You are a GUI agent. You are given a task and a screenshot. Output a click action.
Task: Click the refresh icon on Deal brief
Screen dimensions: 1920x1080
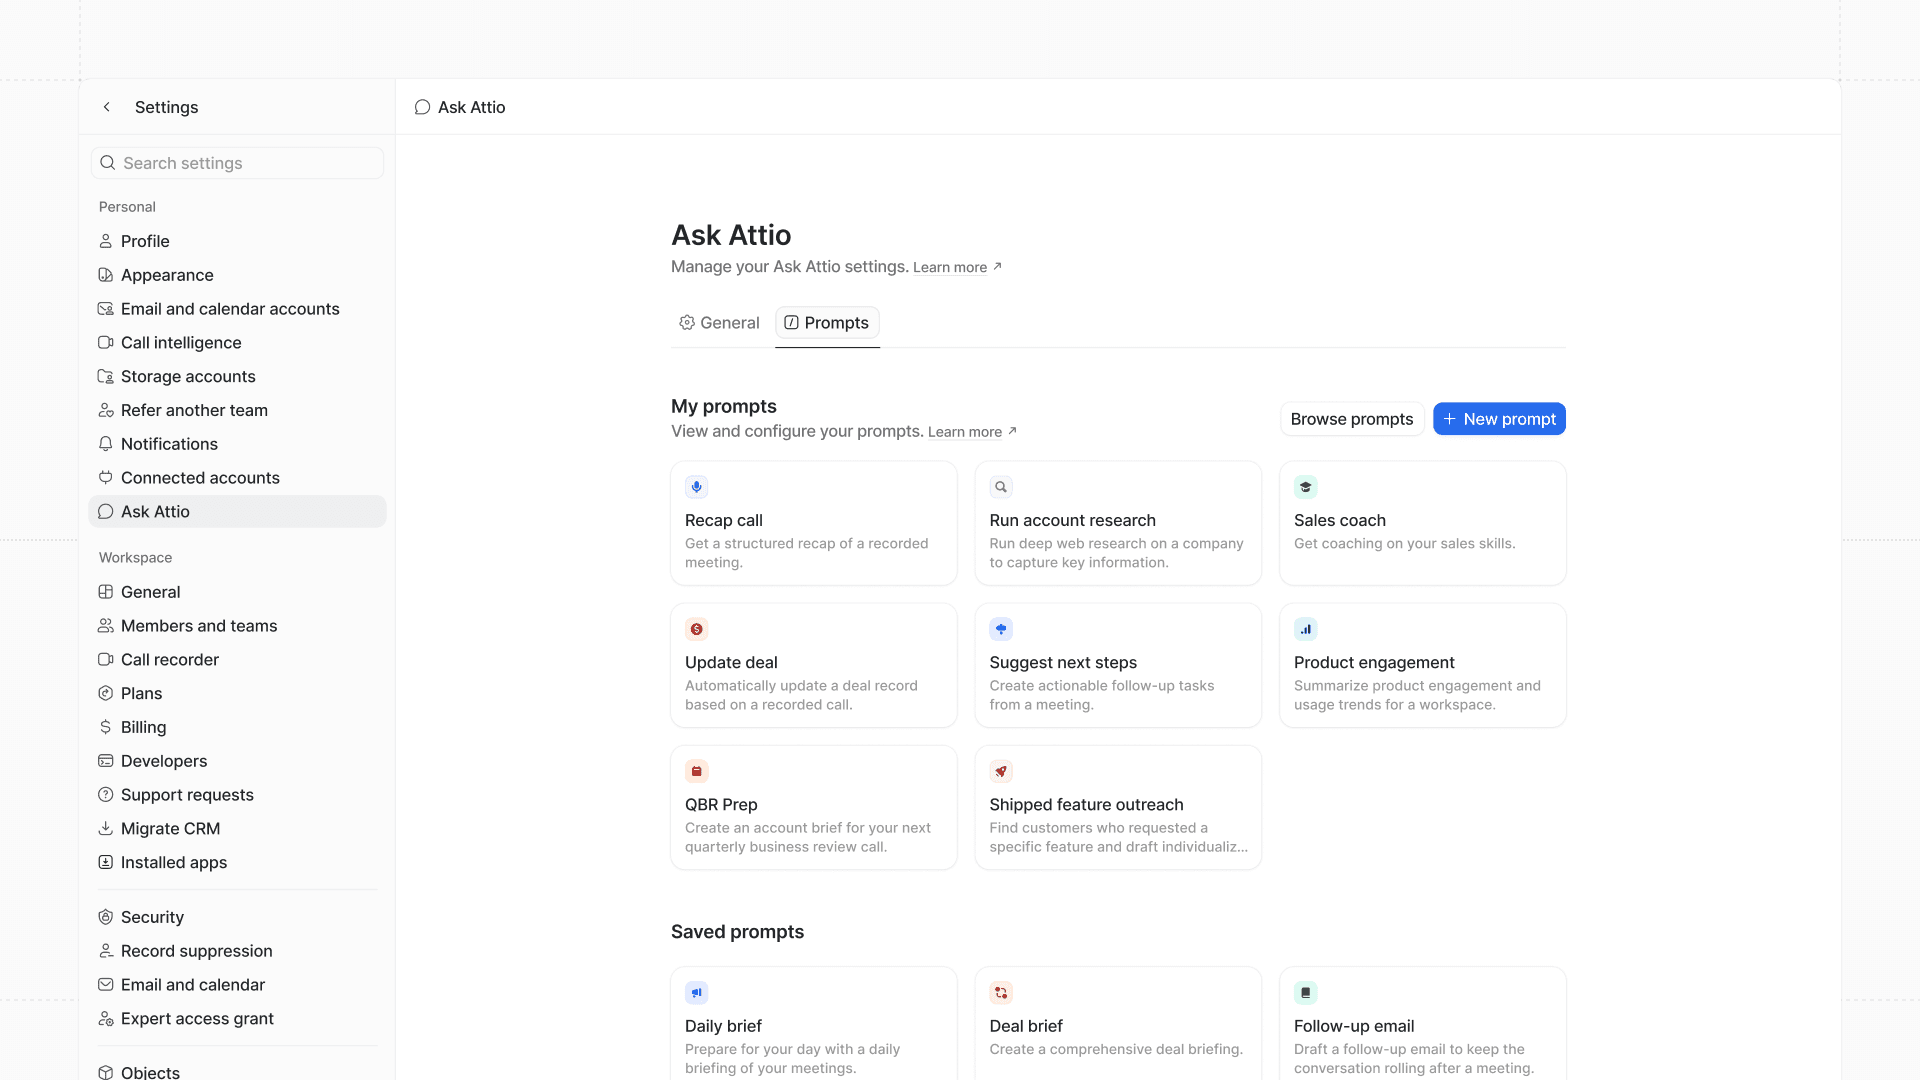[1001, 992]
